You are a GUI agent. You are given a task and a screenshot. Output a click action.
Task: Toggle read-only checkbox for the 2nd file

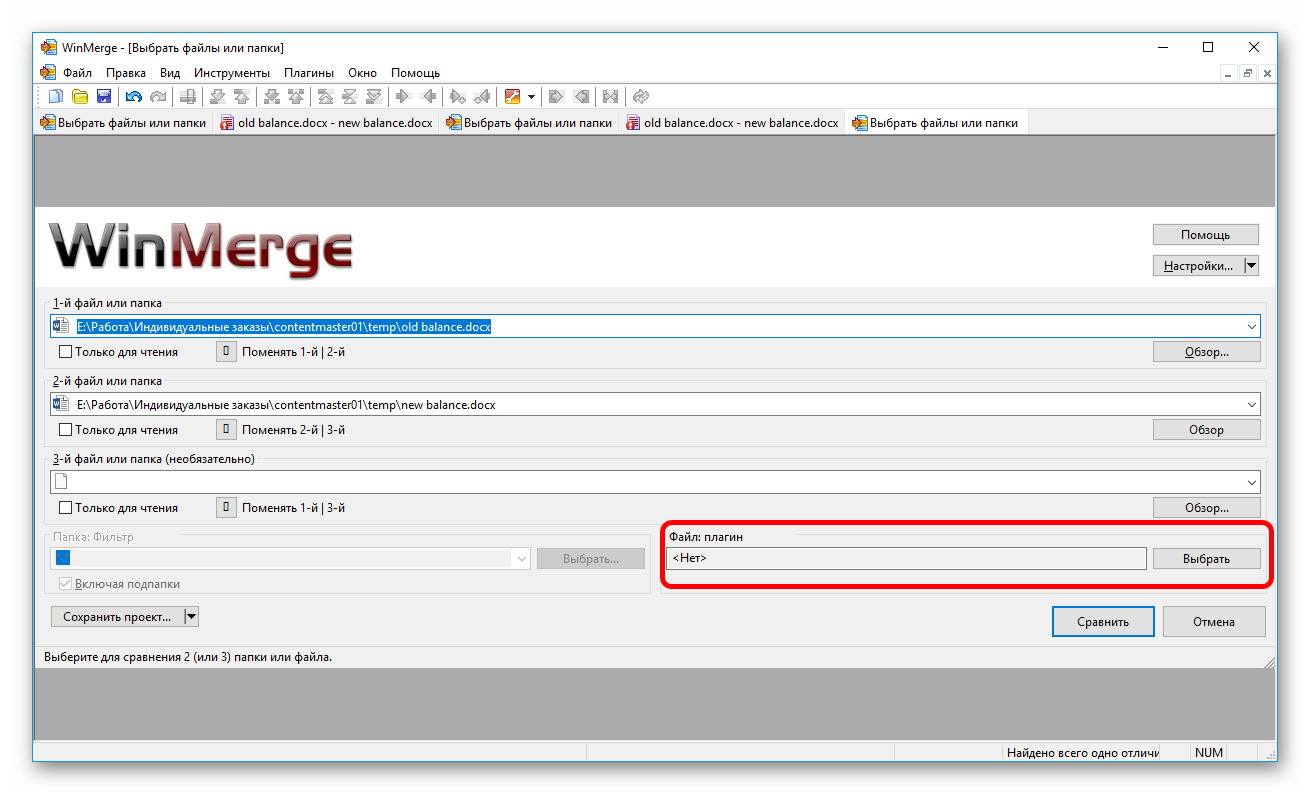point(66,430)
